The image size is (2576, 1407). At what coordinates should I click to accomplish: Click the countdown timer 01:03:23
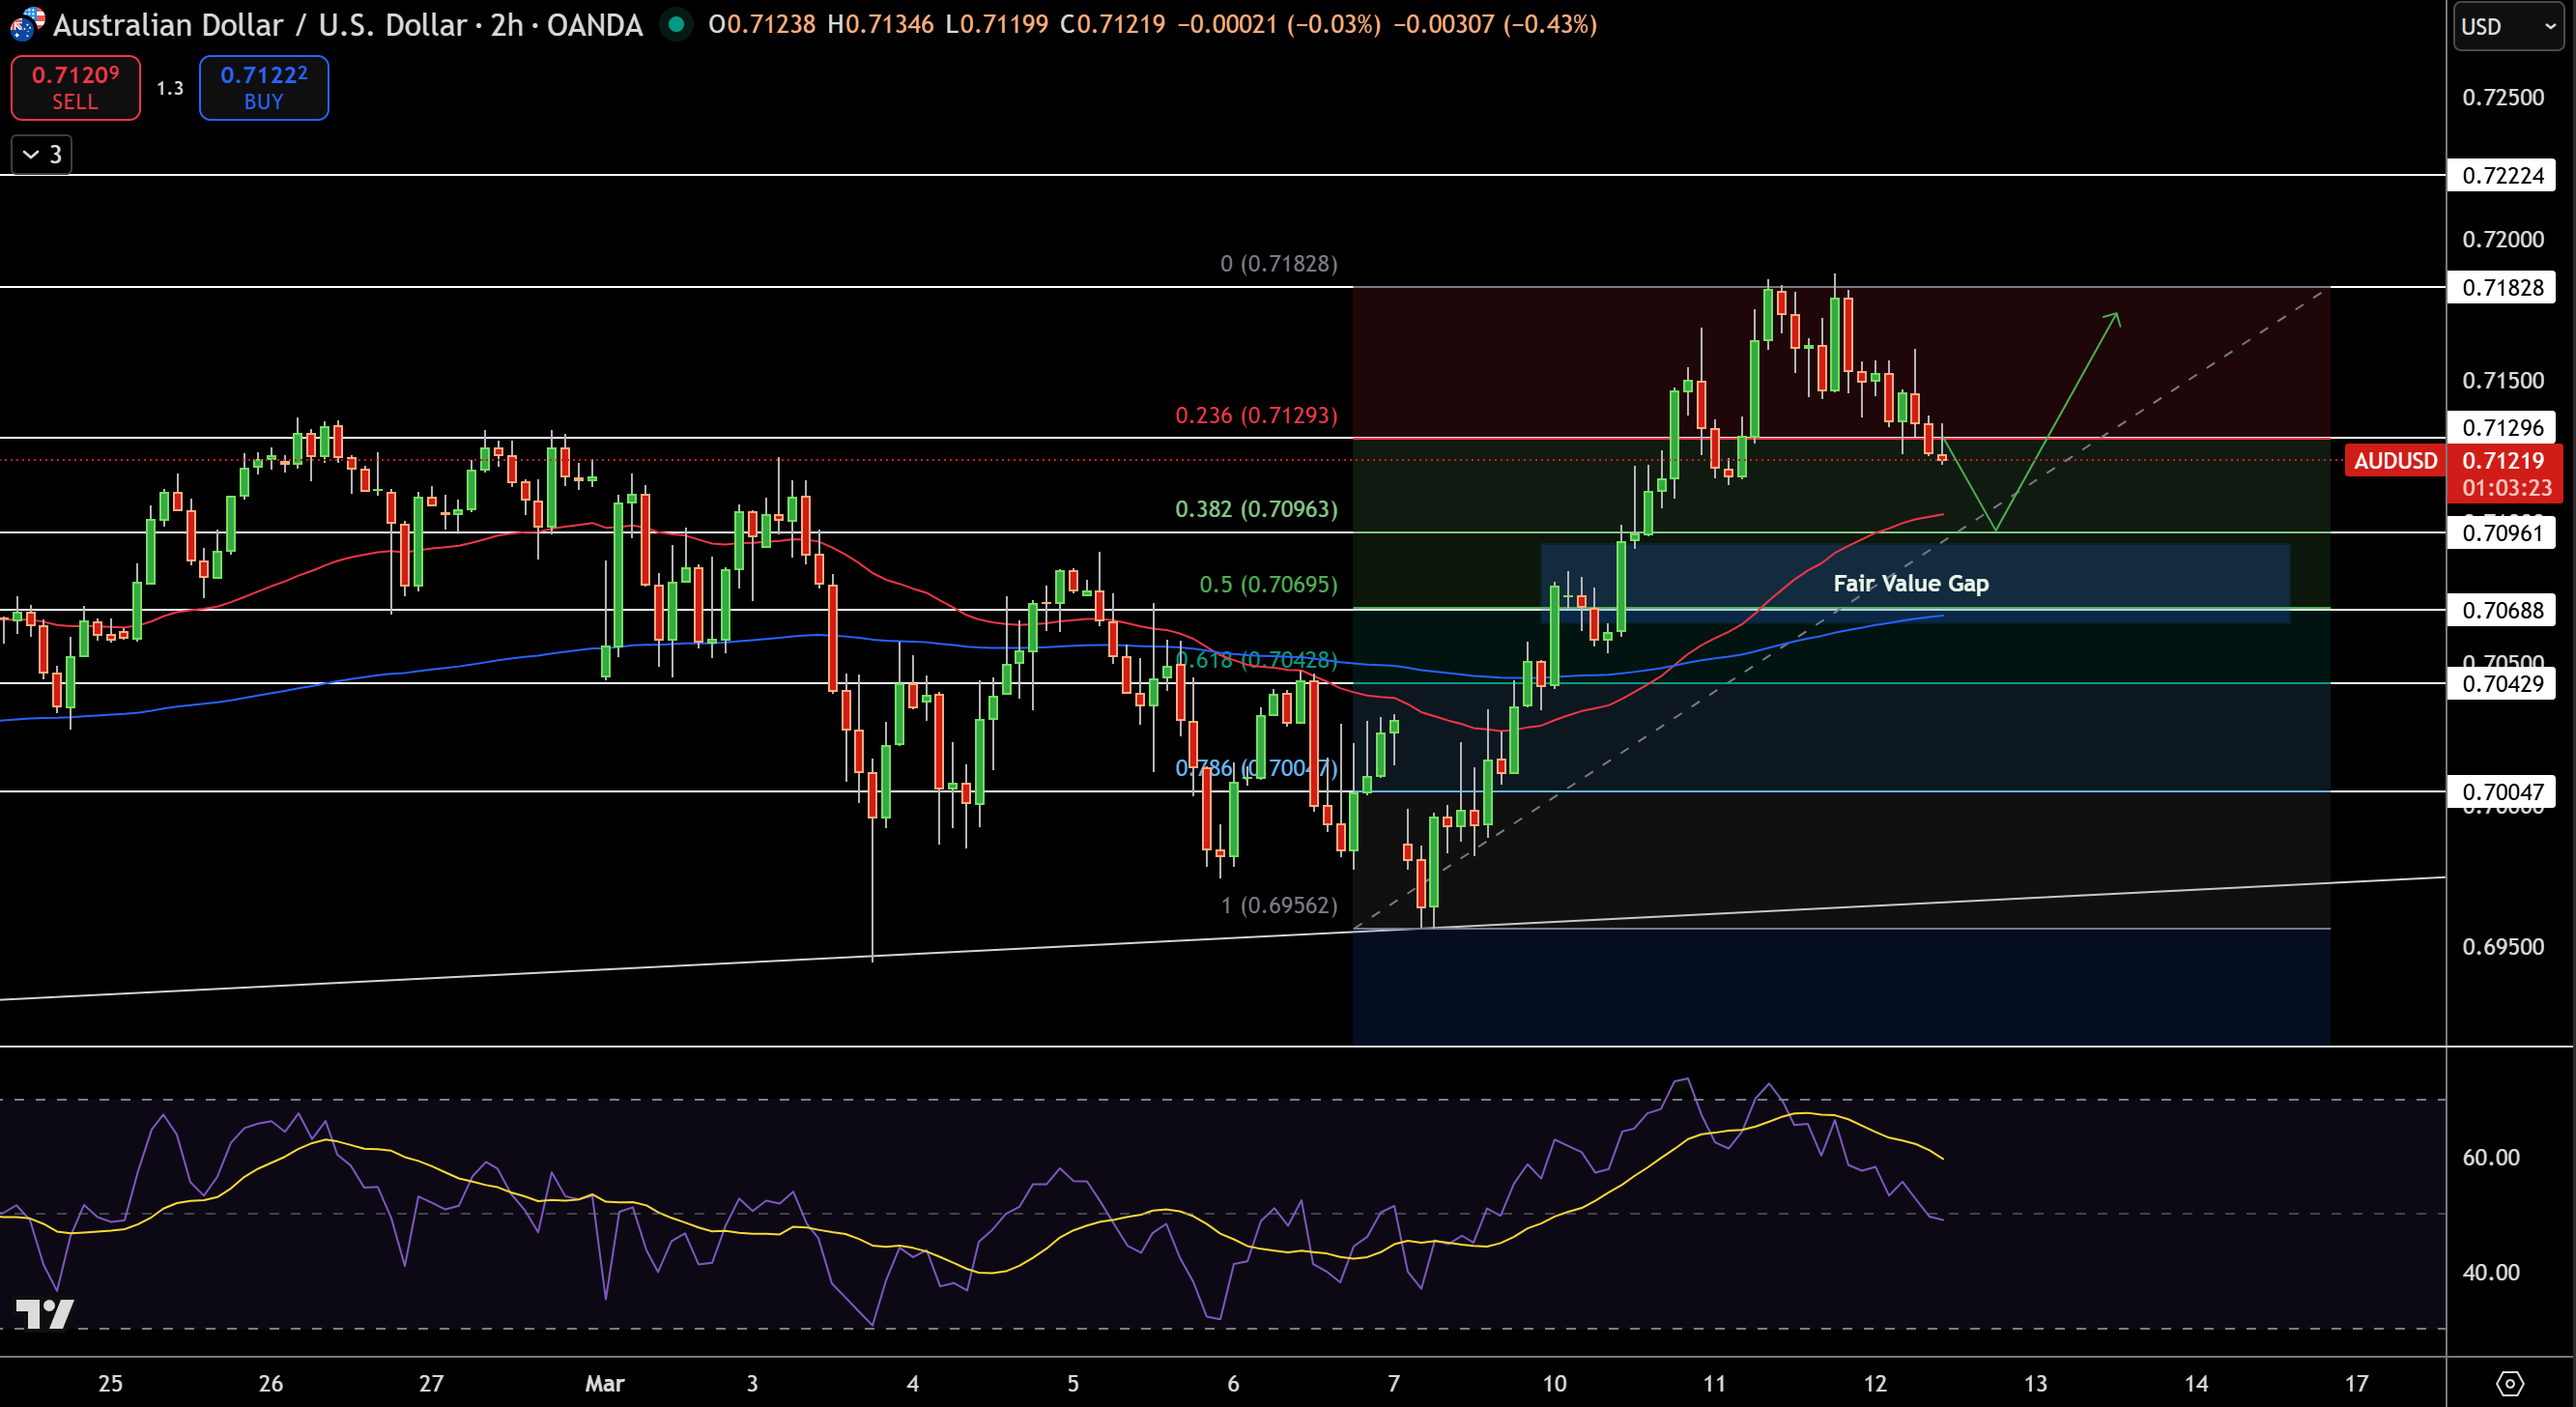pyautogui.click(x=2506, y=488)
